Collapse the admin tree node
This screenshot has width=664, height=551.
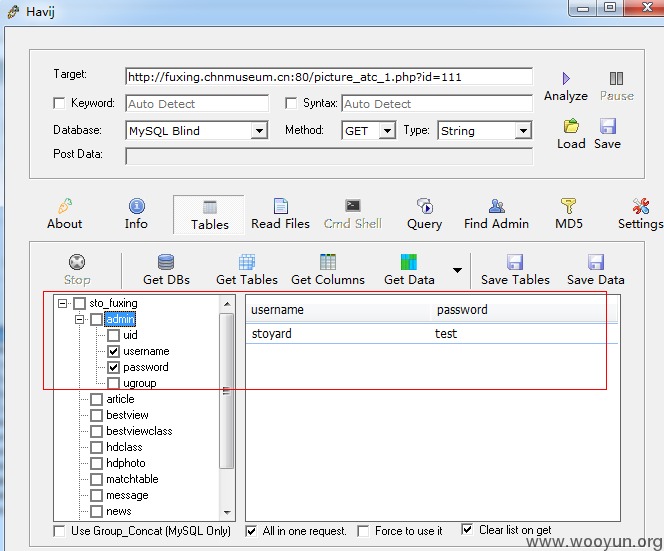pyautogui.click(x=79, y=319)
